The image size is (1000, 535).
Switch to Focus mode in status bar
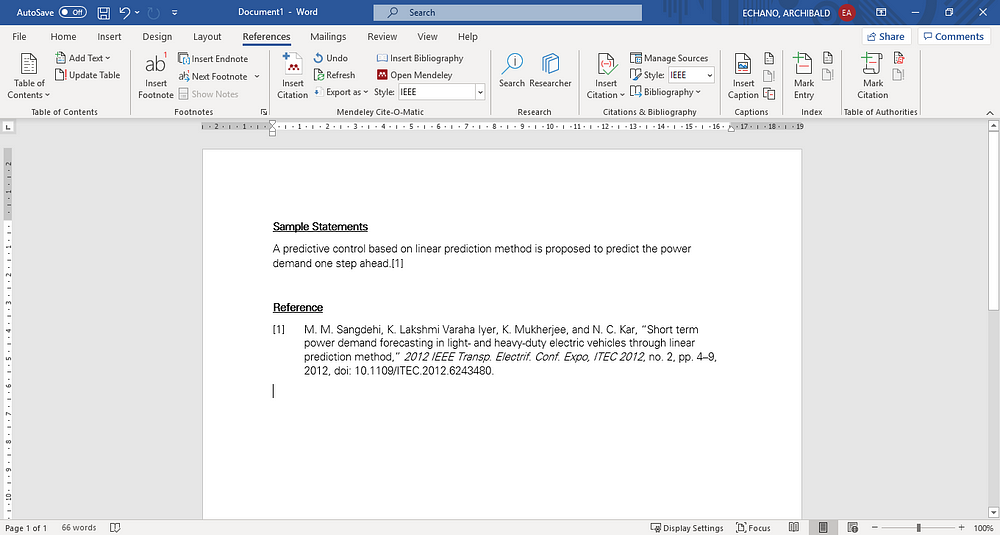click(753, 528)
